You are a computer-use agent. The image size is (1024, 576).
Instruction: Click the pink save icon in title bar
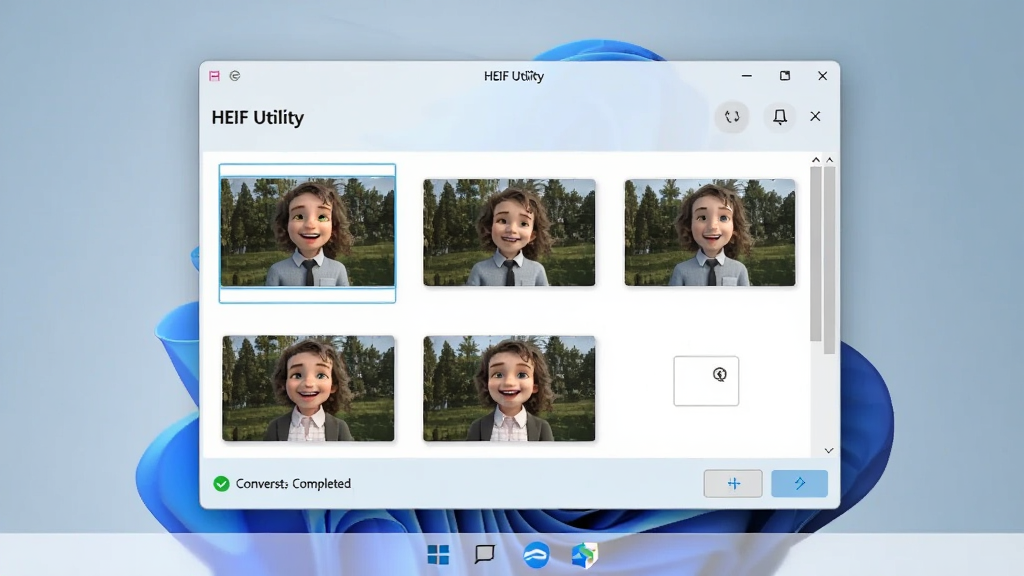(214, 76)
